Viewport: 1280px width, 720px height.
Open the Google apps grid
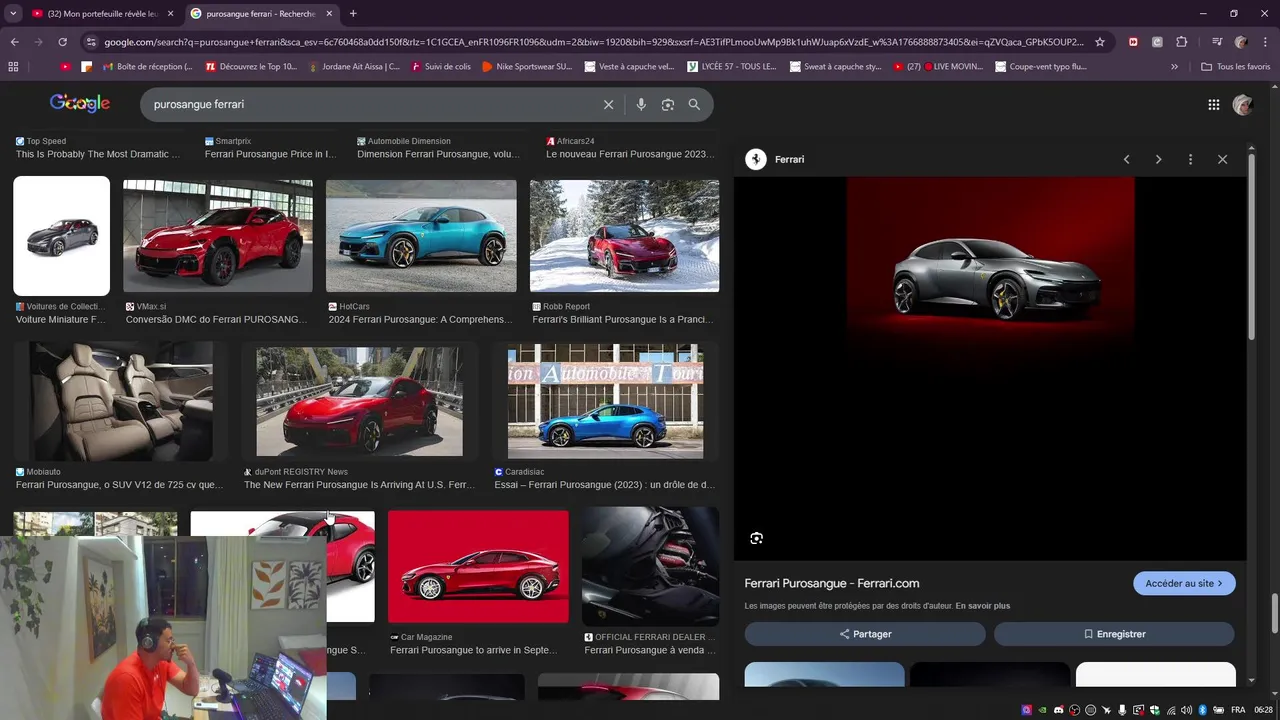pos(1214,104)
